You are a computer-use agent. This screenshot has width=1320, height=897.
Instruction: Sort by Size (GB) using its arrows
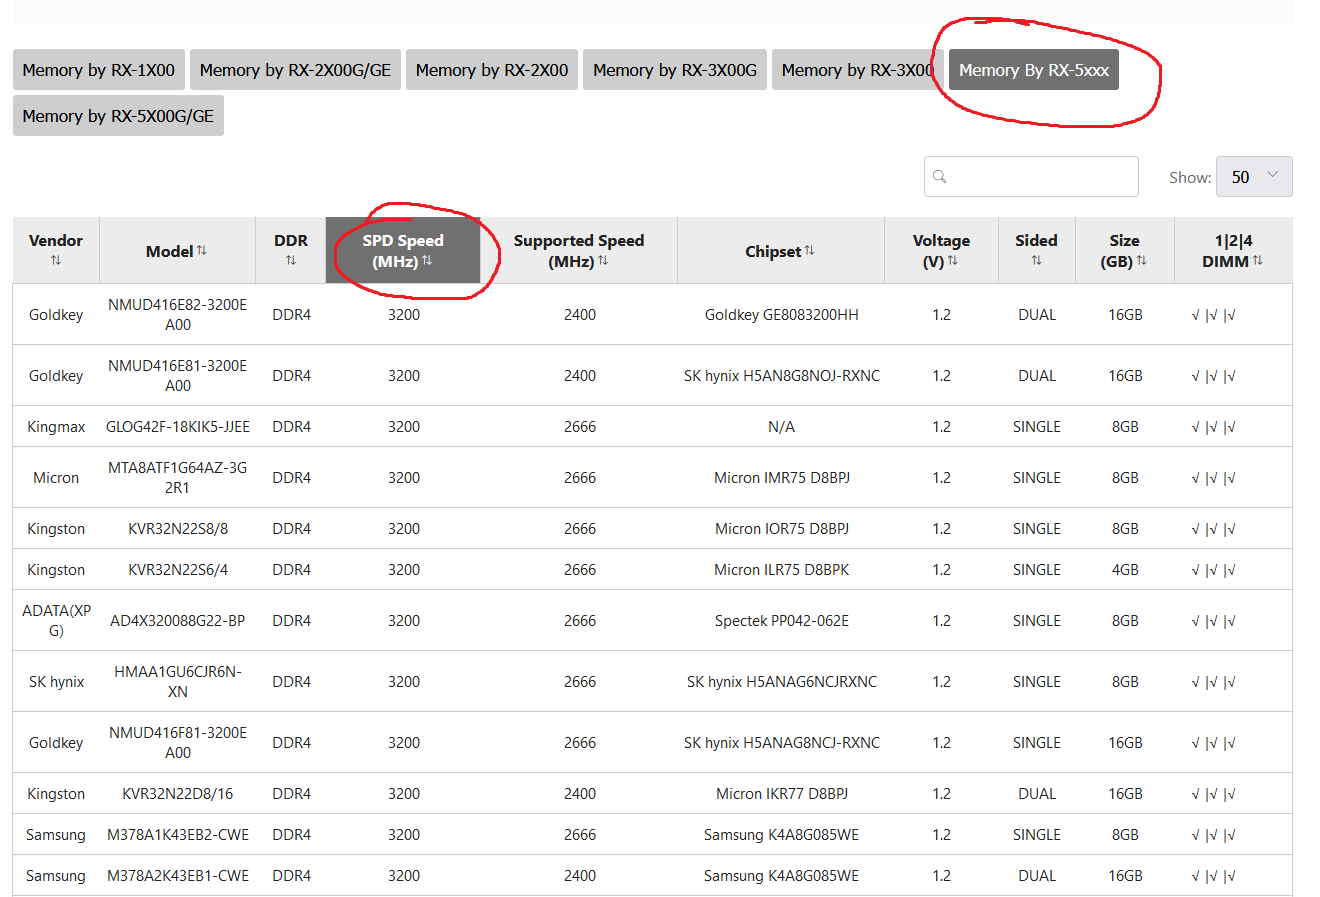click(x=1142, y=261)
